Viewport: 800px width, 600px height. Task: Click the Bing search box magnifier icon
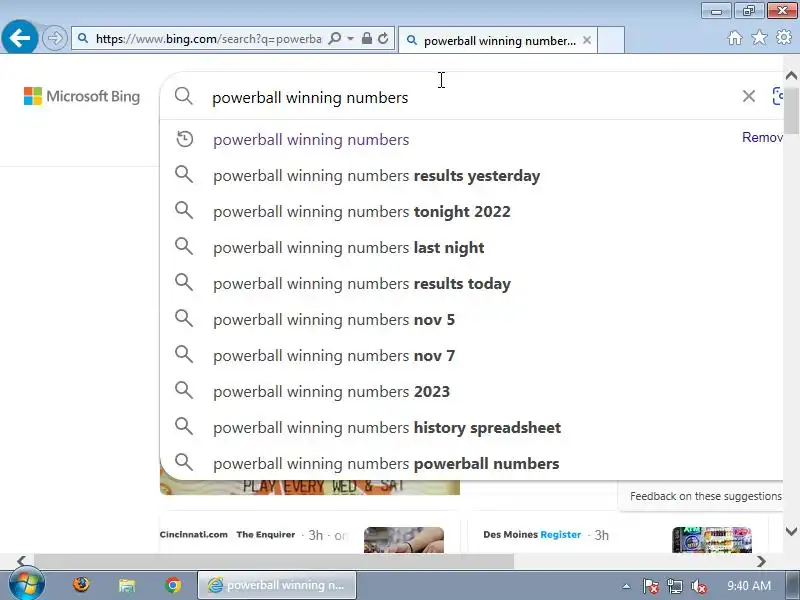click(x=184, y=96)
